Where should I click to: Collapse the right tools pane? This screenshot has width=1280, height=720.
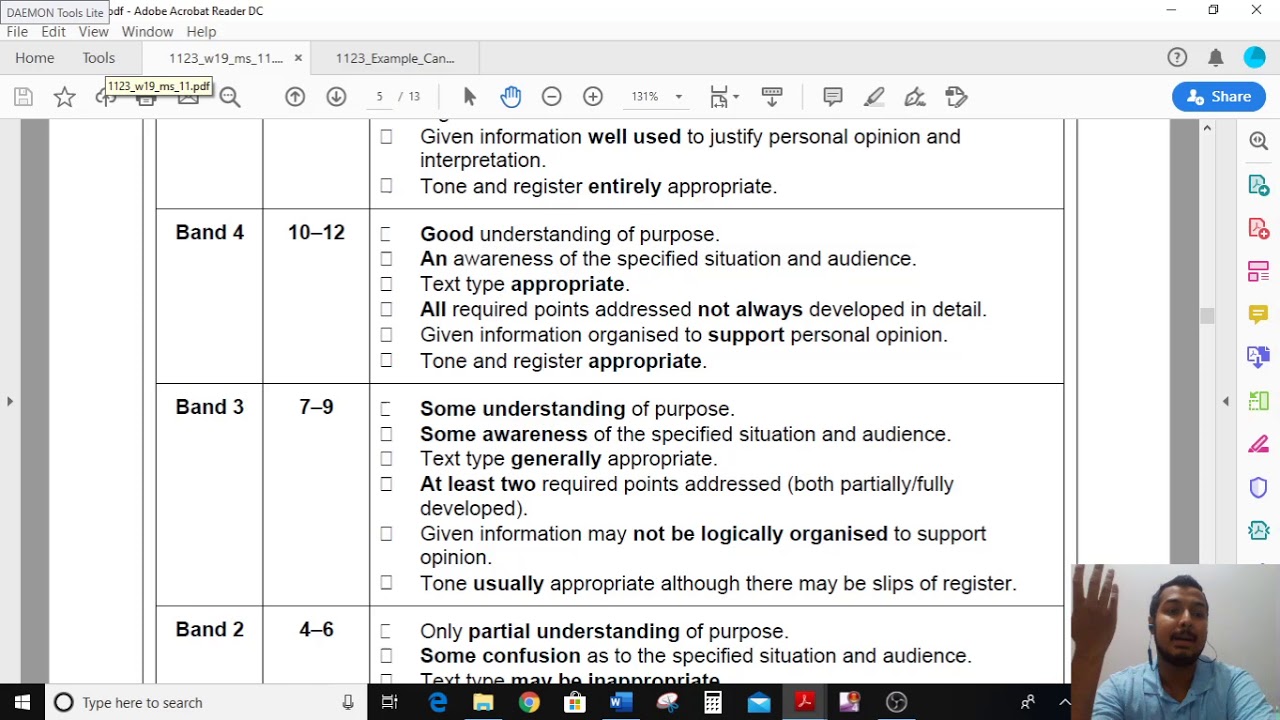coord(1226,401)
